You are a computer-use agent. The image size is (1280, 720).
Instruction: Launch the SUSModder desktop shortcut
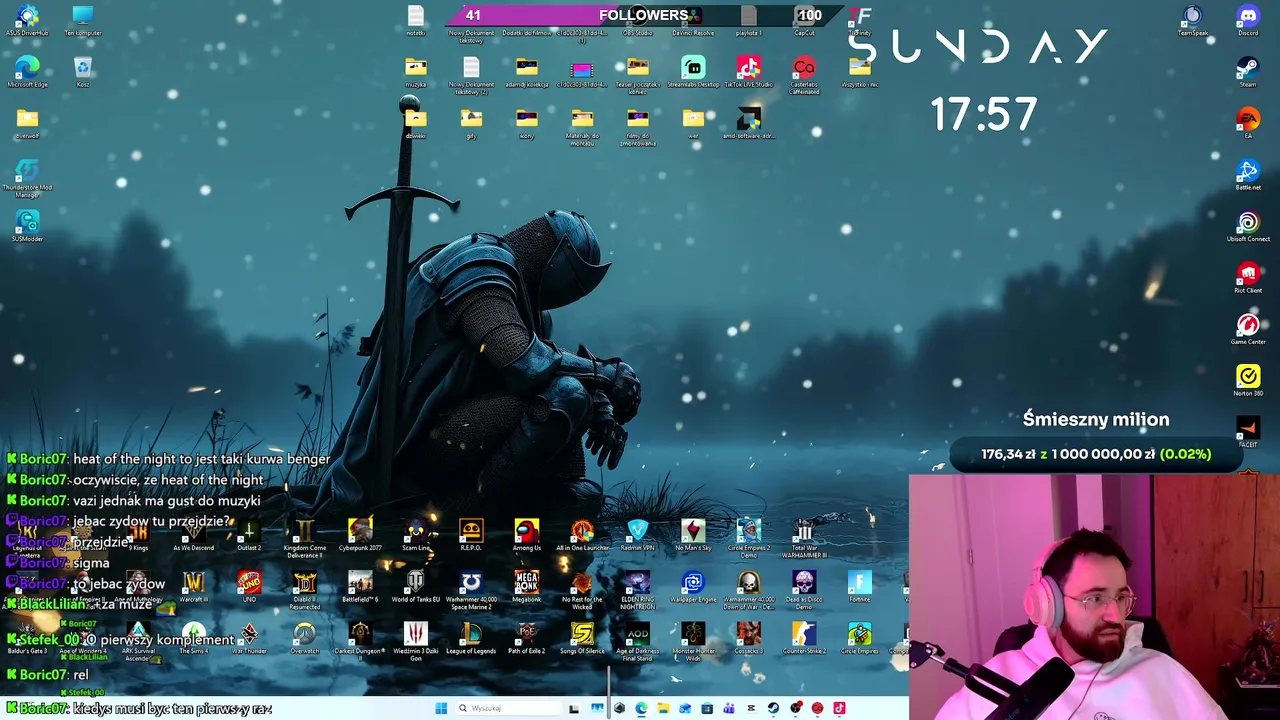(27, 226)
